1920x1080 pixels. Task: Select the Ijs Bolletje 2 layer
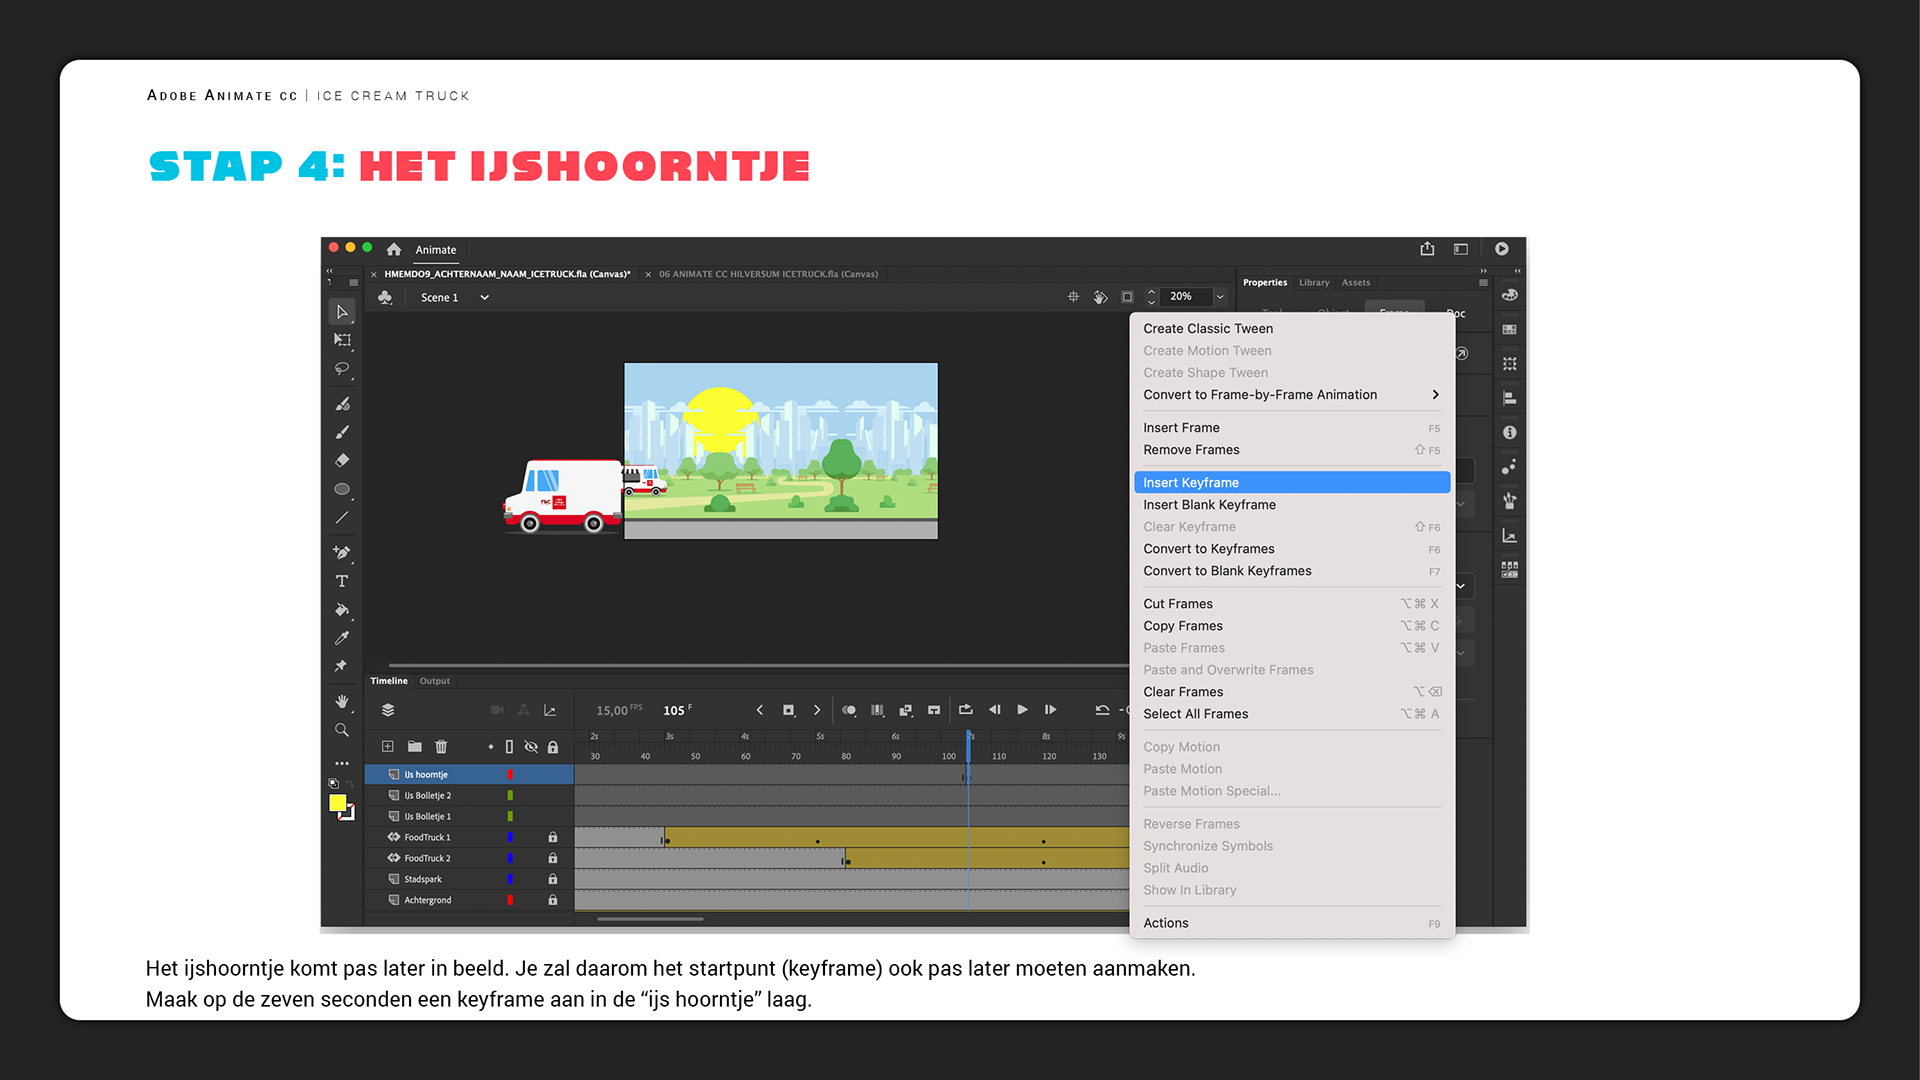(x=428, y=795)
